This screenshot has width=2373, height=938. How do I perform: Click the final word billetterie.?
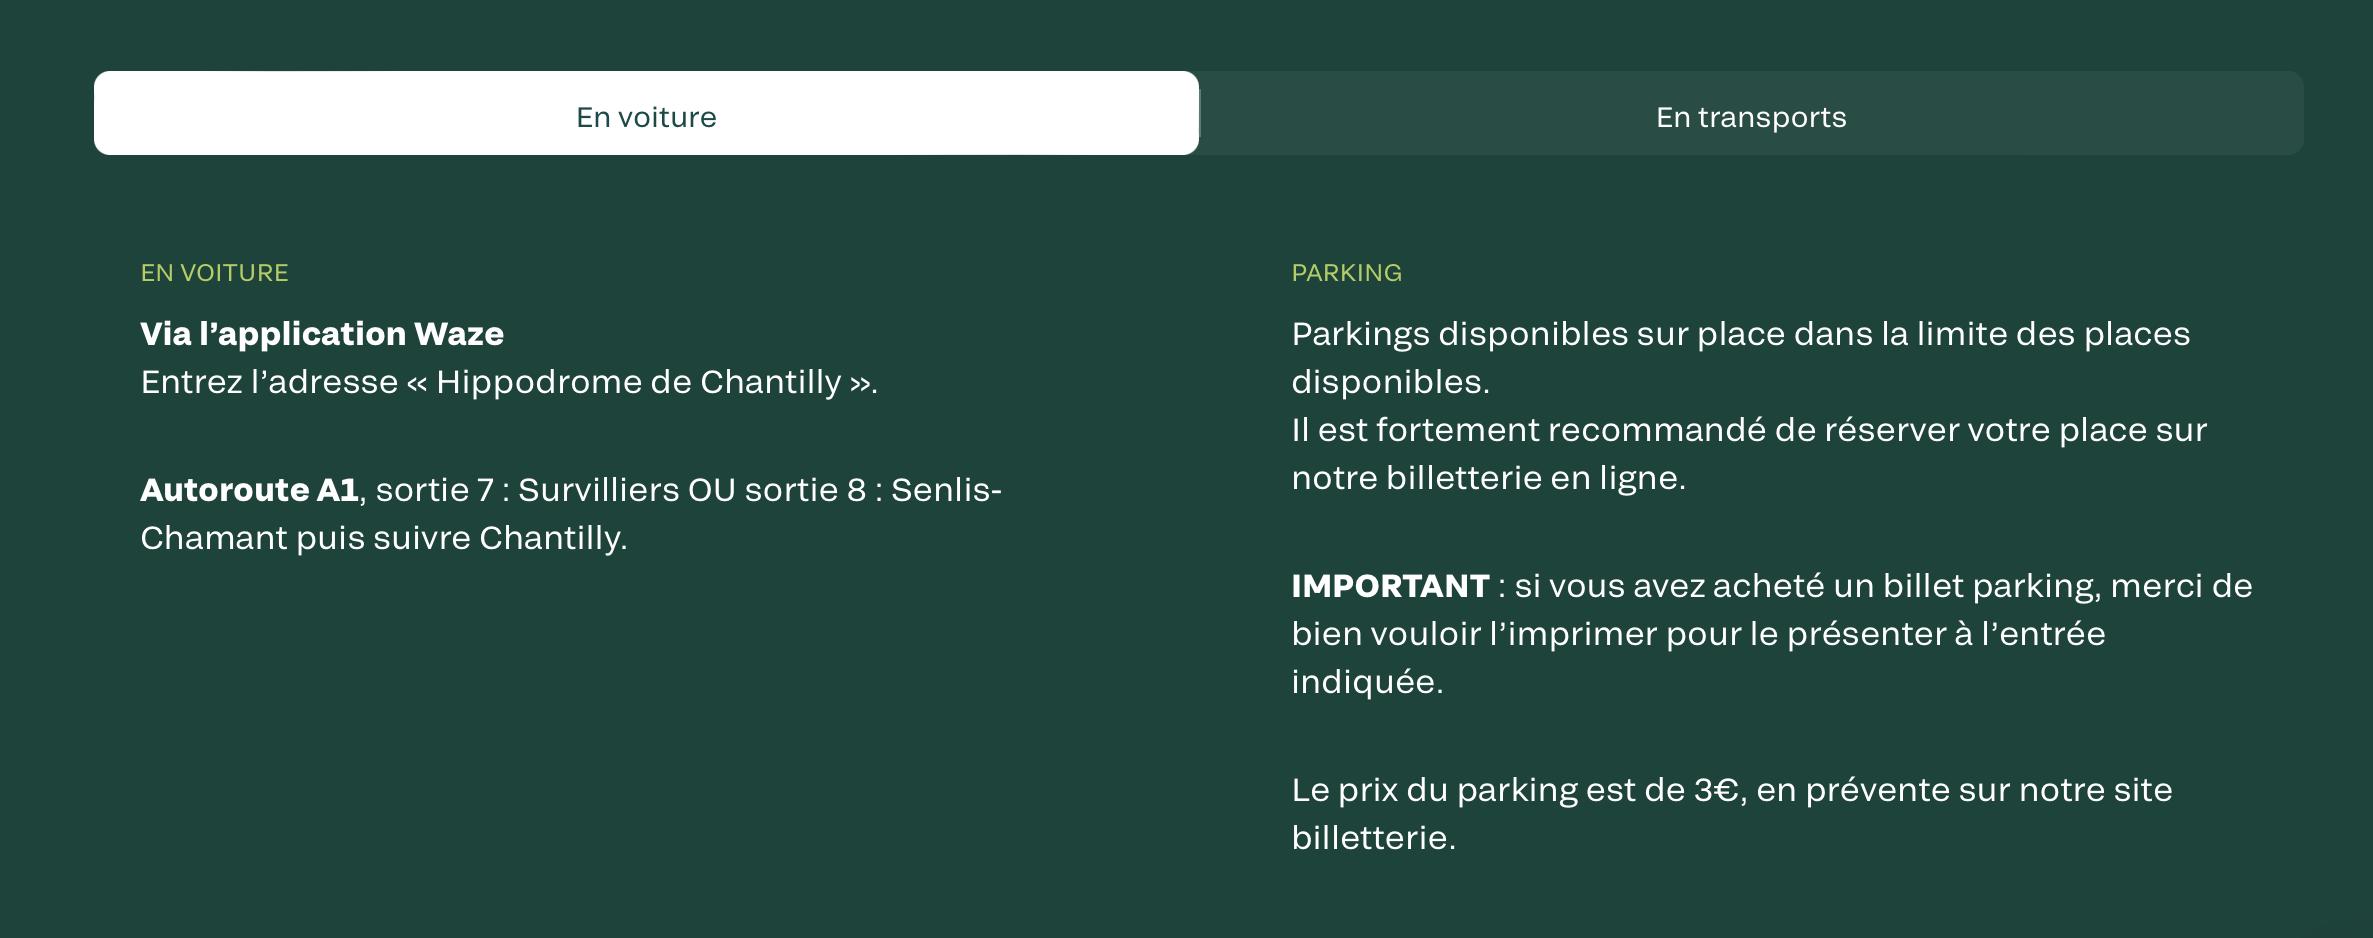coord(1373,838)
